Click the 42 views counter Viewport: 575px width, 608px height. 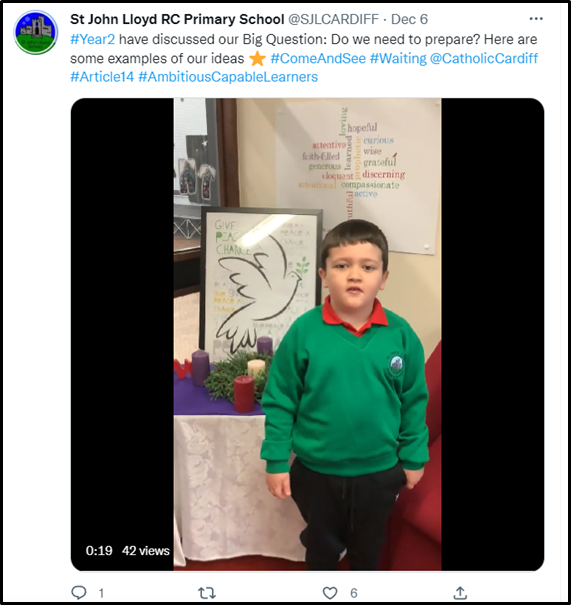[x=147, y=553]
